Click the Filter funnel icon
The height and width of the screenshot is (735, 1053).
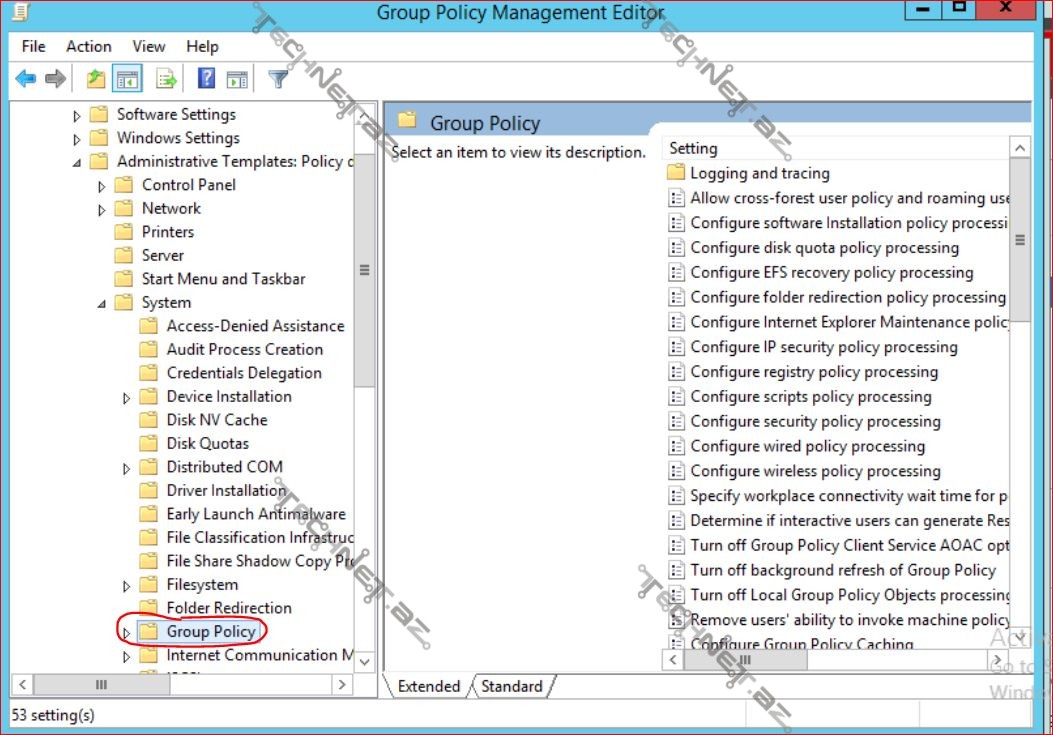point(279,79)
